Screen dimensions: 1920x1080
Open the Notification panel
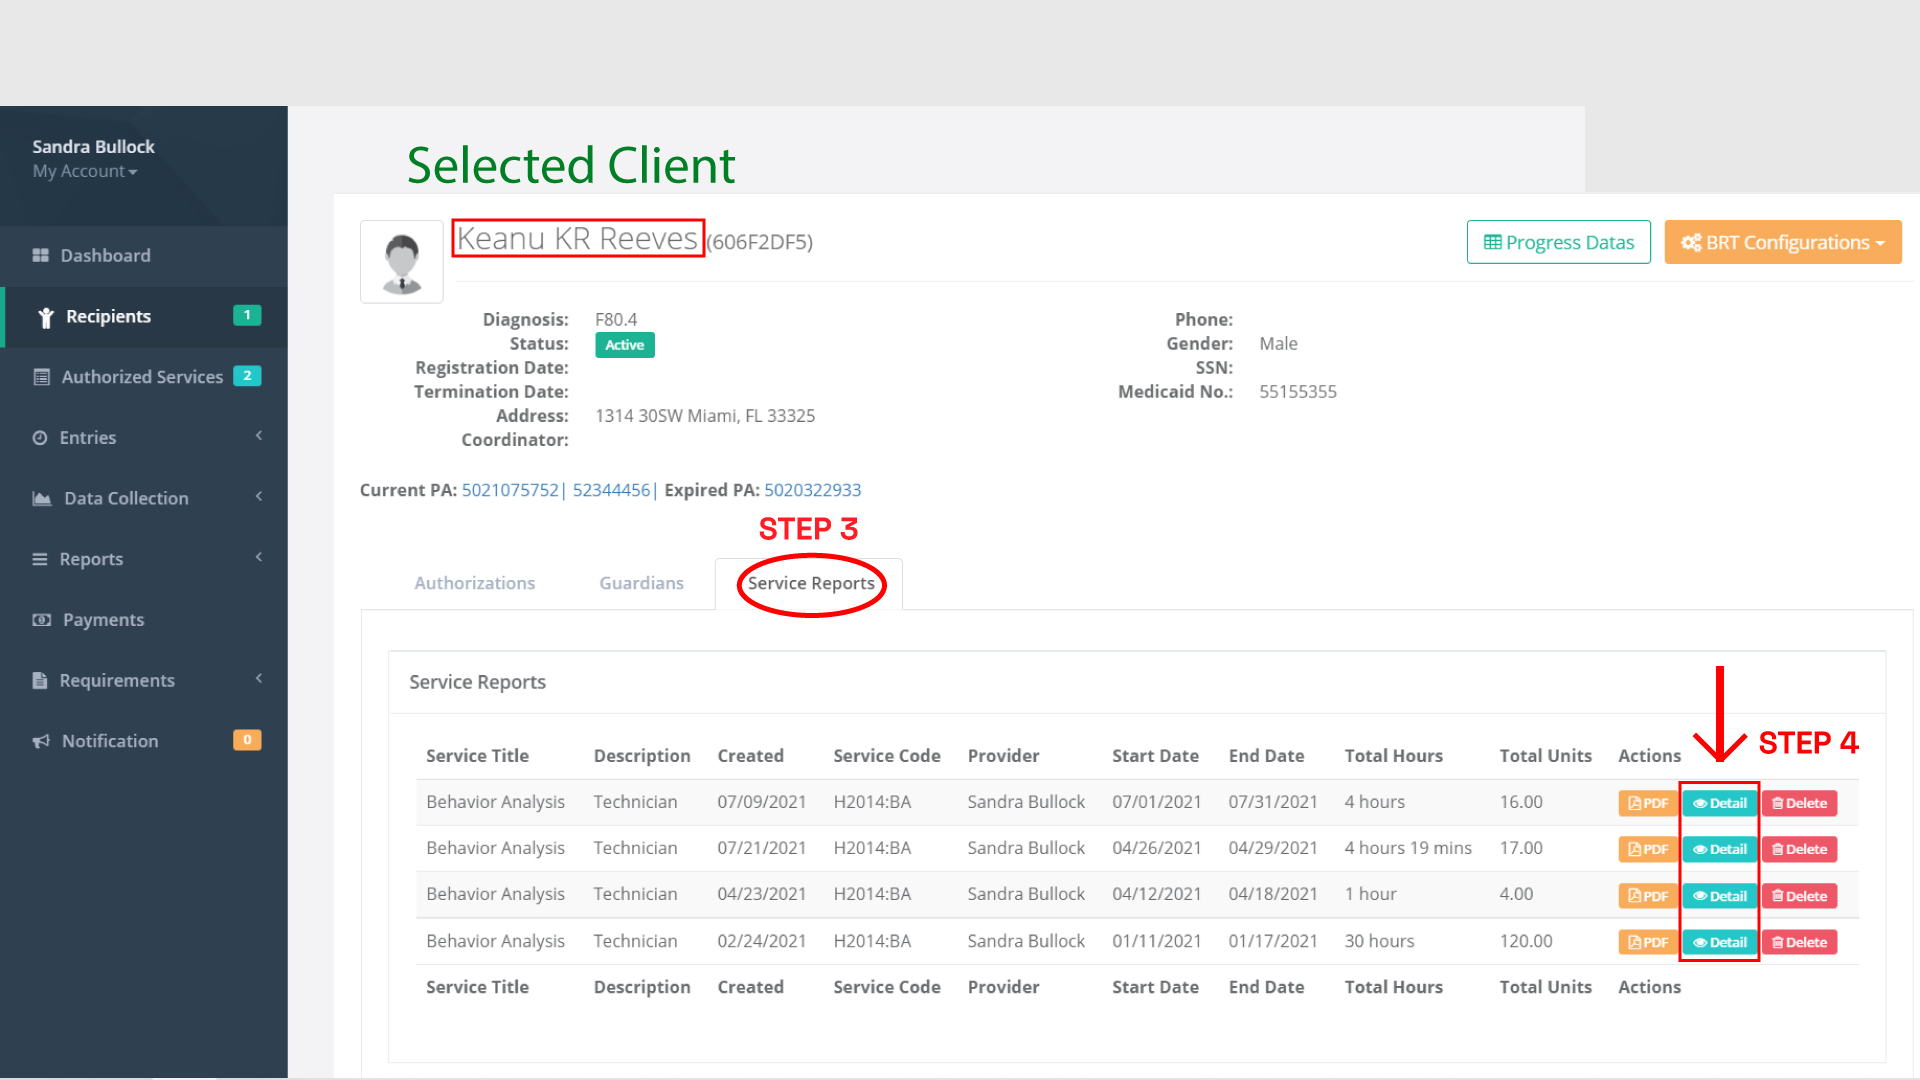click(110, 740)
